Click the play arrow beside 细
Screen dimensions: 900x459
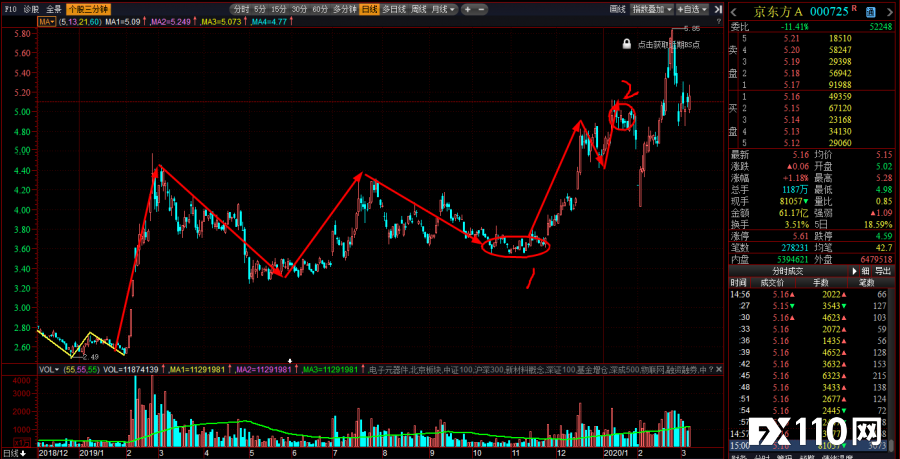click(854, 271)
